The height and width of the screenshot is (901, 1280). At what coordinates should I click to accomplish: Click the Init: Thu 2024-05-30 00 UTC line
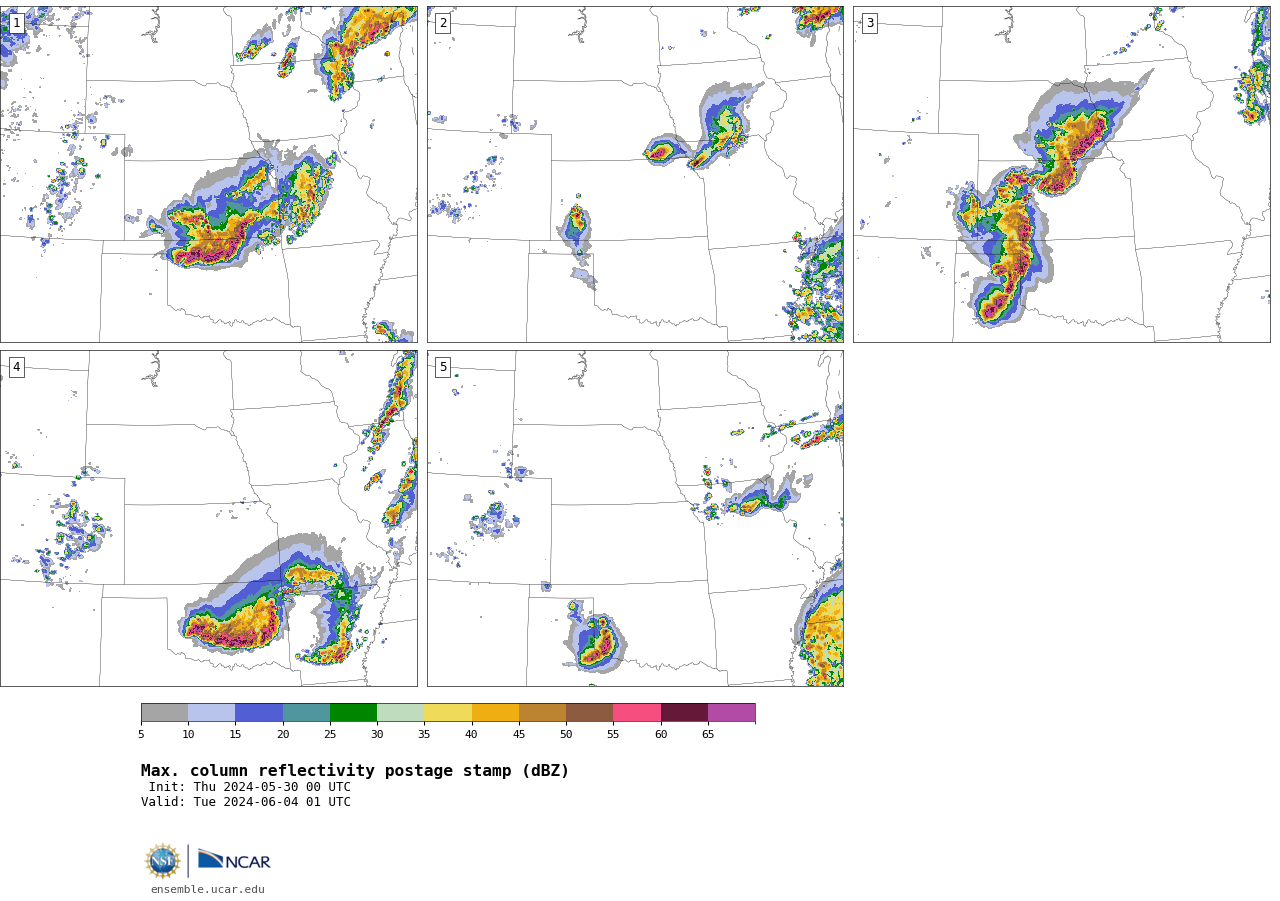click(x=249, y=787)
